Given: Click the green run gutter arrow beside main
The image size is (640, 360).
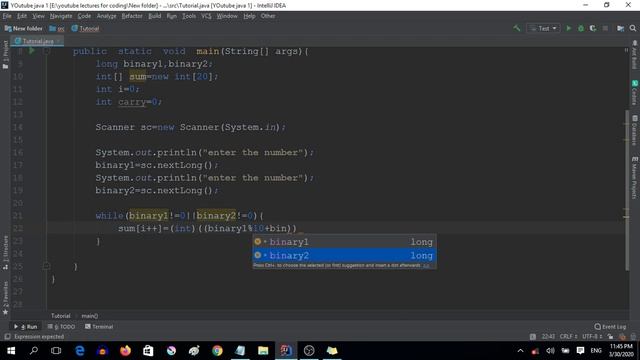Looking at the screenshot, I should 32,51.
